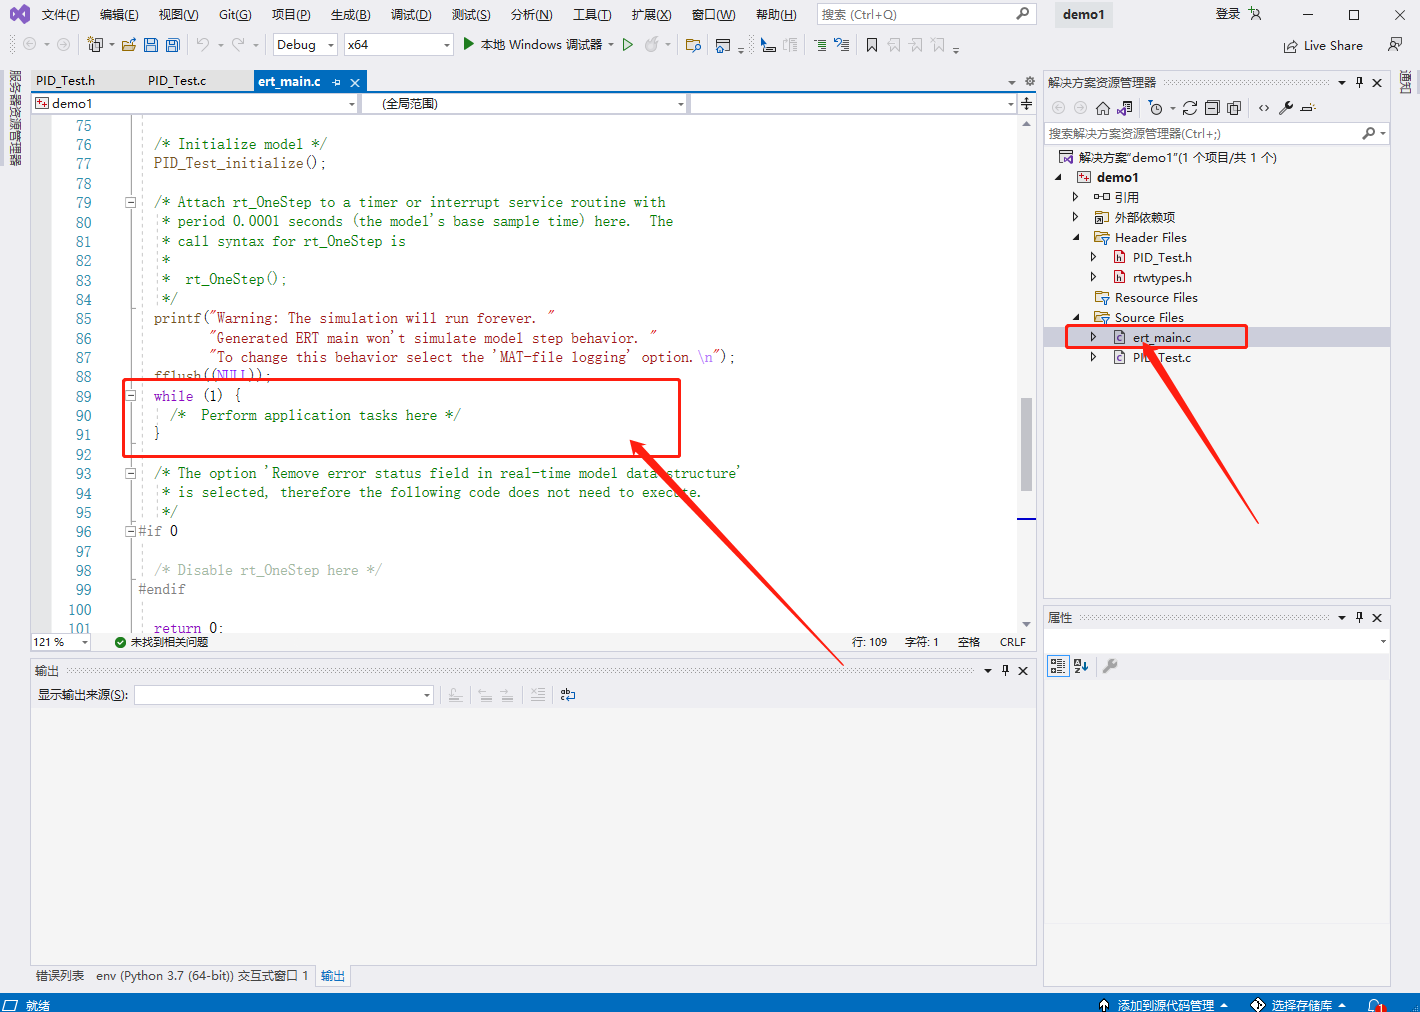Click the notifications bell in status bar
The image size is (1420, 1012).
(1376, 1004)
